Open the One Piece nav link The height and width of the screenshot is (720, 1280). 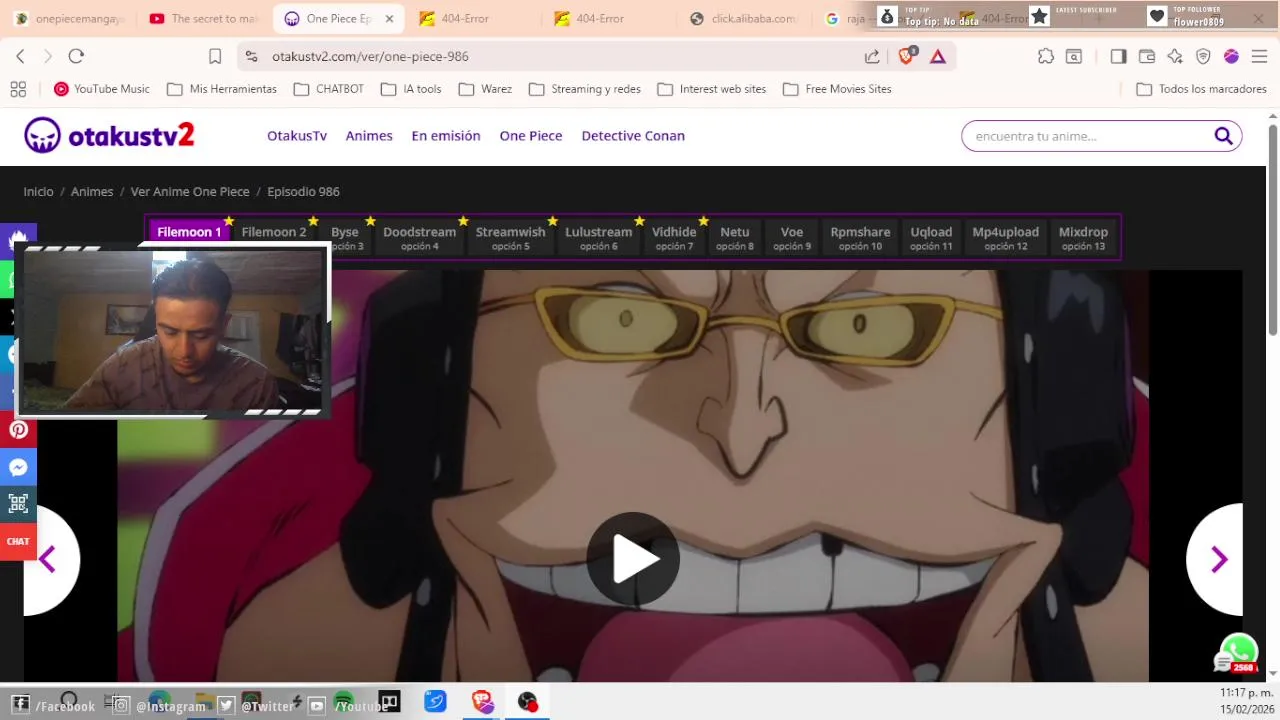pyautogui.click(x=531, y=136)
